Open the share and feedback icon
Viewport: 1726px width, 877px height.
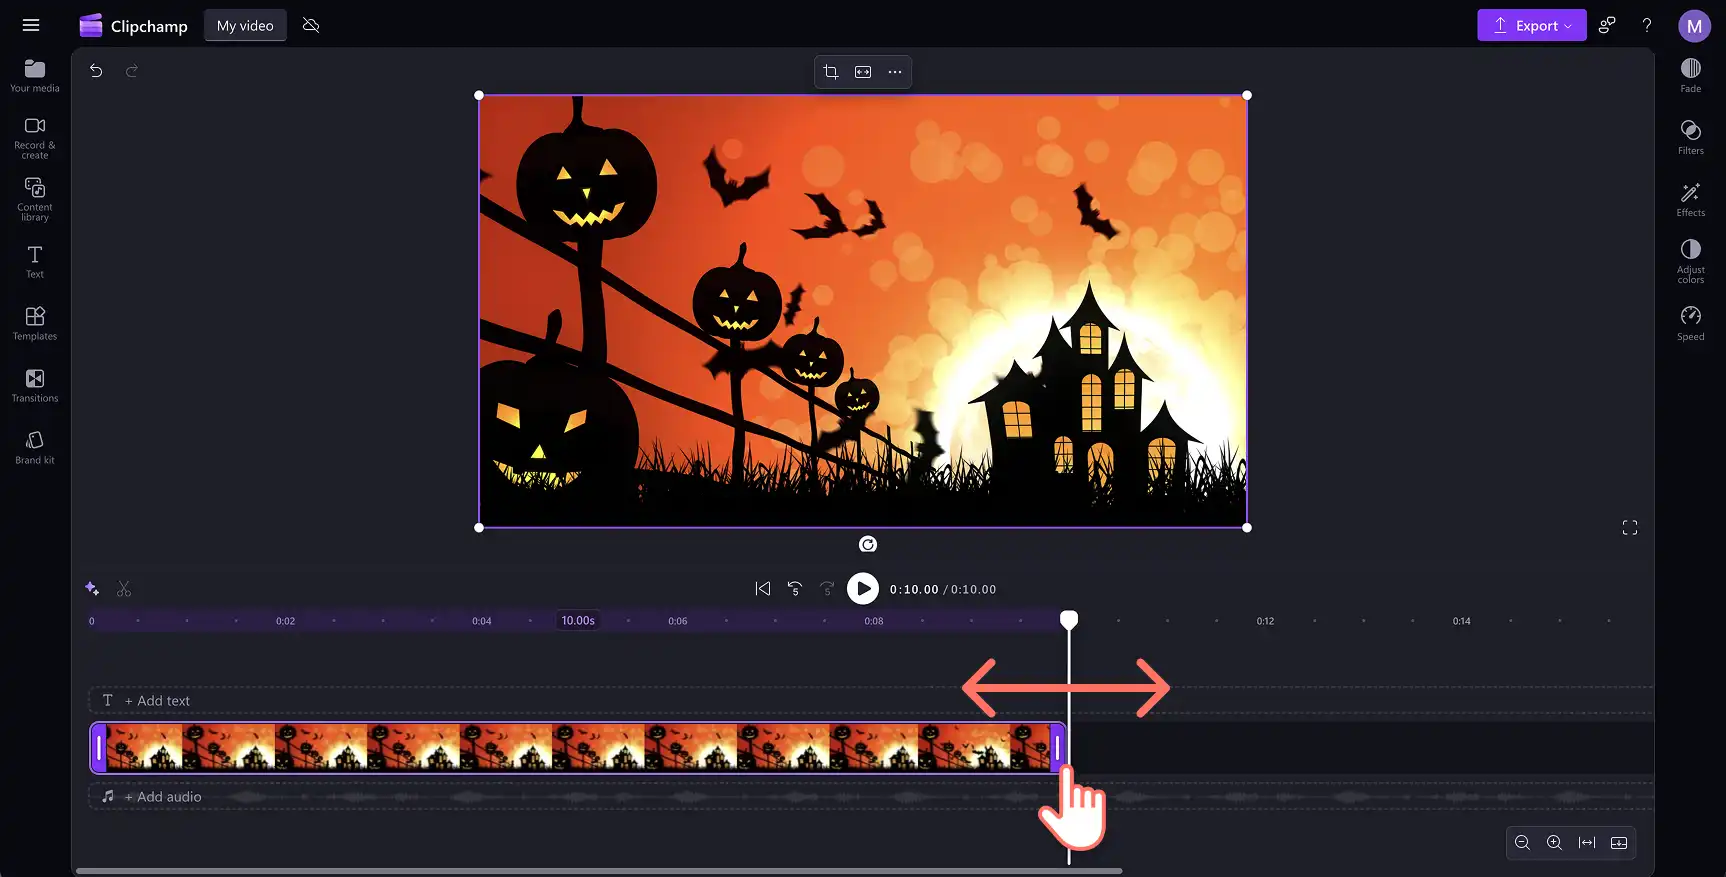click(1607, 25)
